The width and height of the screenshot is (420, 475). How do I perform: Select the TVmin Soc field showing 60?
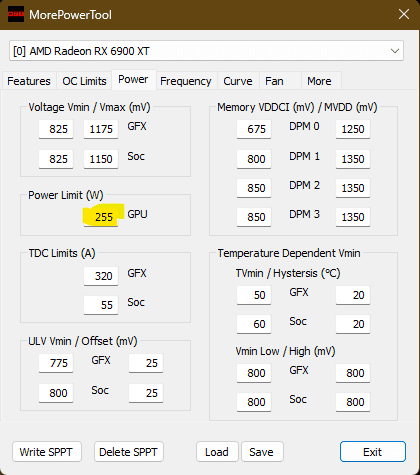pos(254,324)
